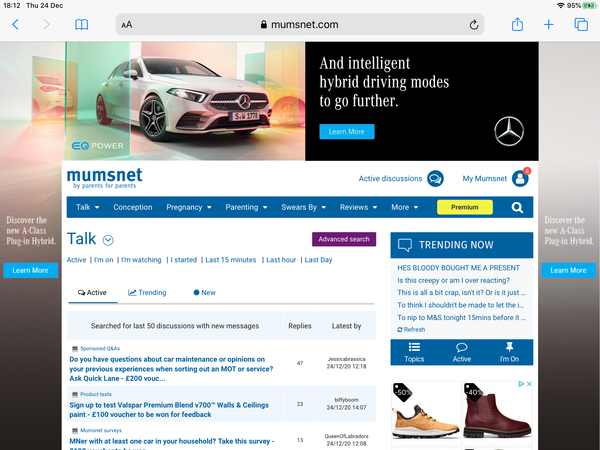Open 'To think I shouldn't be made' thread

(x=461, y=305)
